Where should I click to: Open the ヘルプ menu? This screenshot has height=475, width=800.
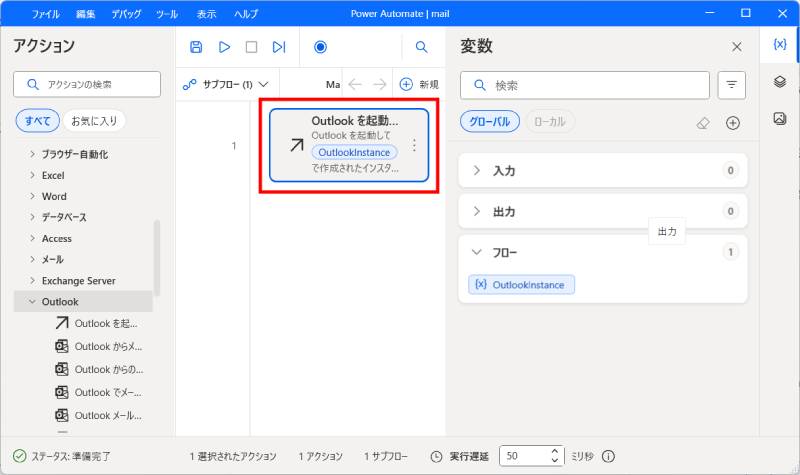coord(246,14)
